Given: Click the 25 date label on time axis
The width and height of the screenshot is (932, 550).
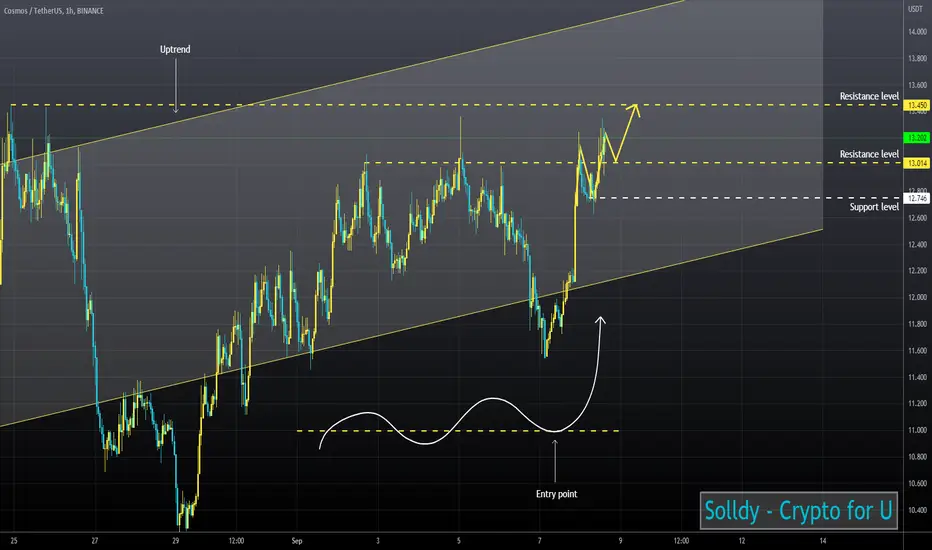Looking at the screenshot, I should (14, 541).
